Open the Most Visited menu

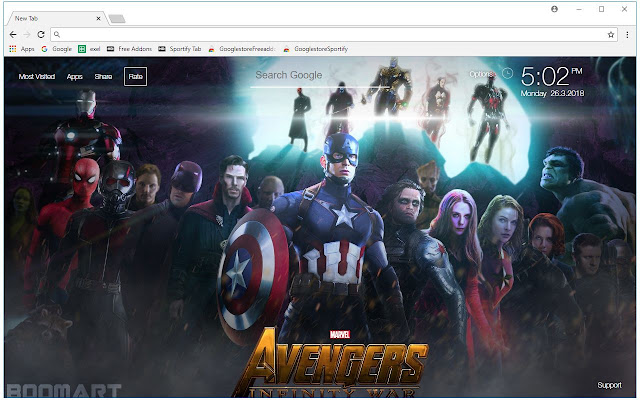[37, 76]
